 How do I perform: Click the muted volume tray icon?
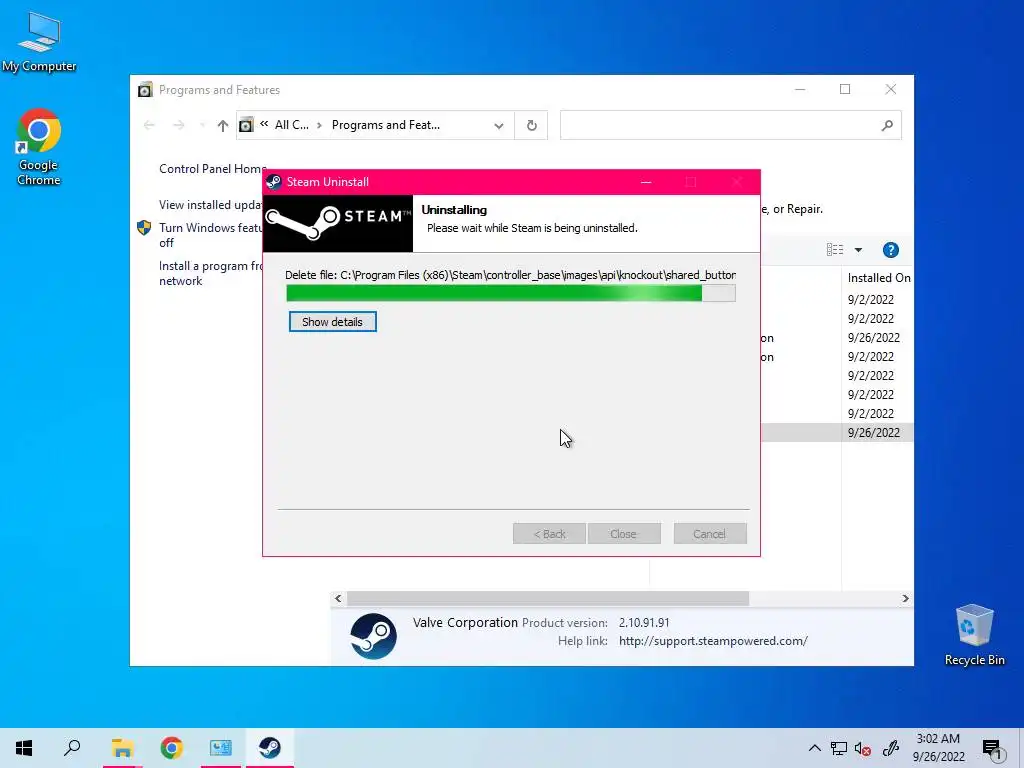pos(863,748)
